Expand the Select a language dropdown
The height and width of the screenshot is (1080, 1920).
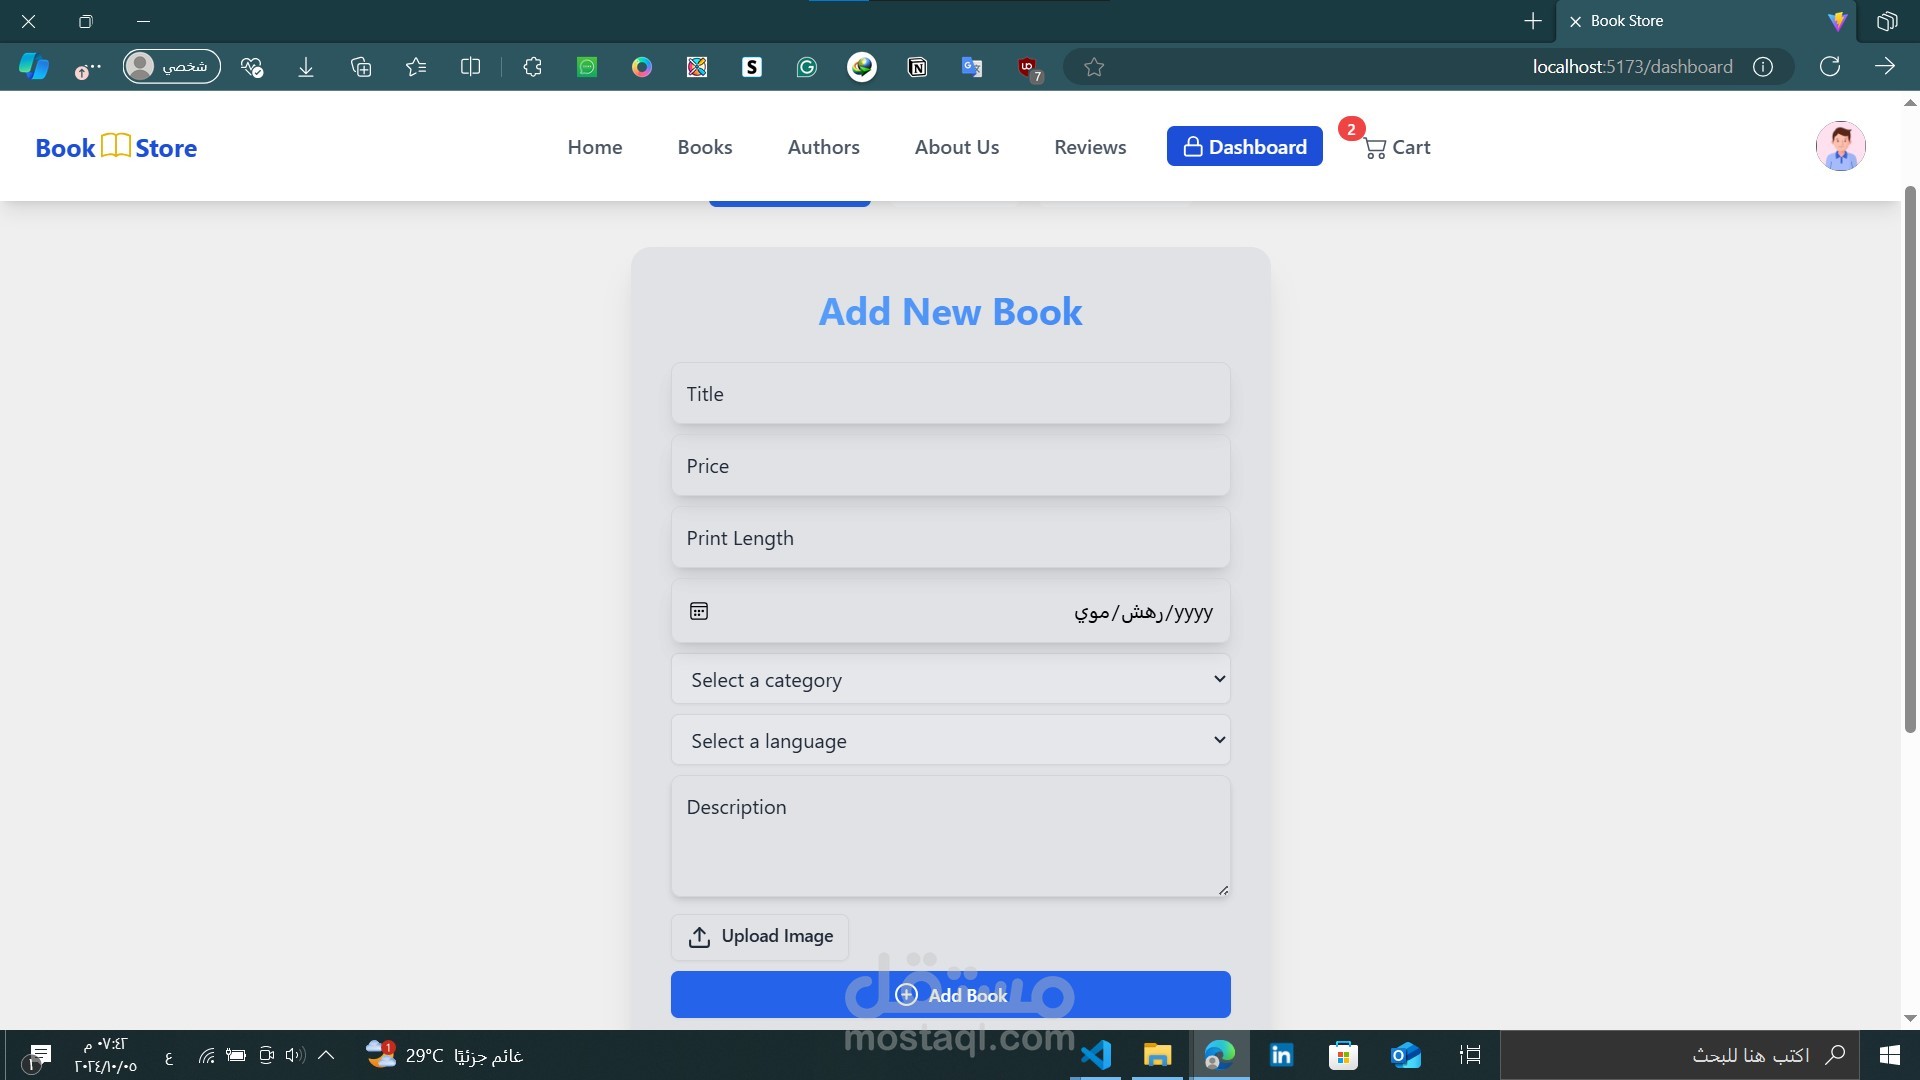pos(950,741)
